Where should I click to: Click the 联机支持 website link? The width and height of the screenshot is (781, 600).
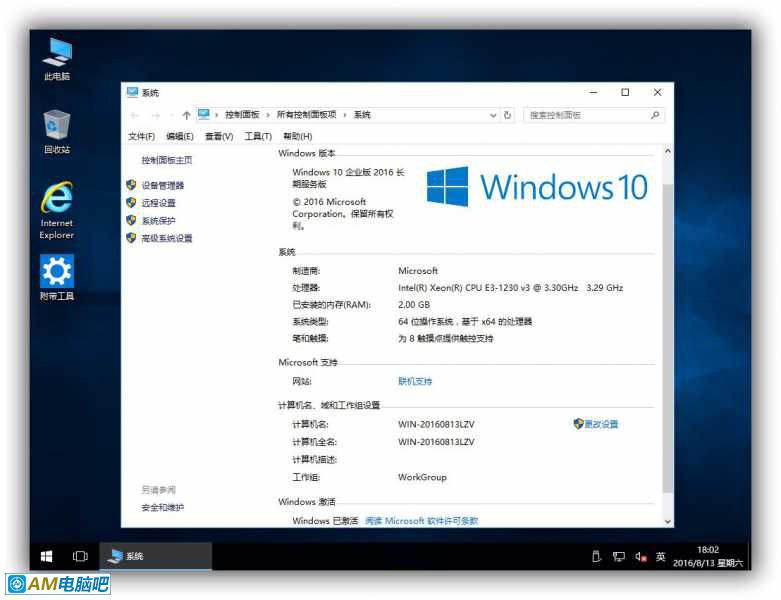pyautogui.click(x=415, y=381)
